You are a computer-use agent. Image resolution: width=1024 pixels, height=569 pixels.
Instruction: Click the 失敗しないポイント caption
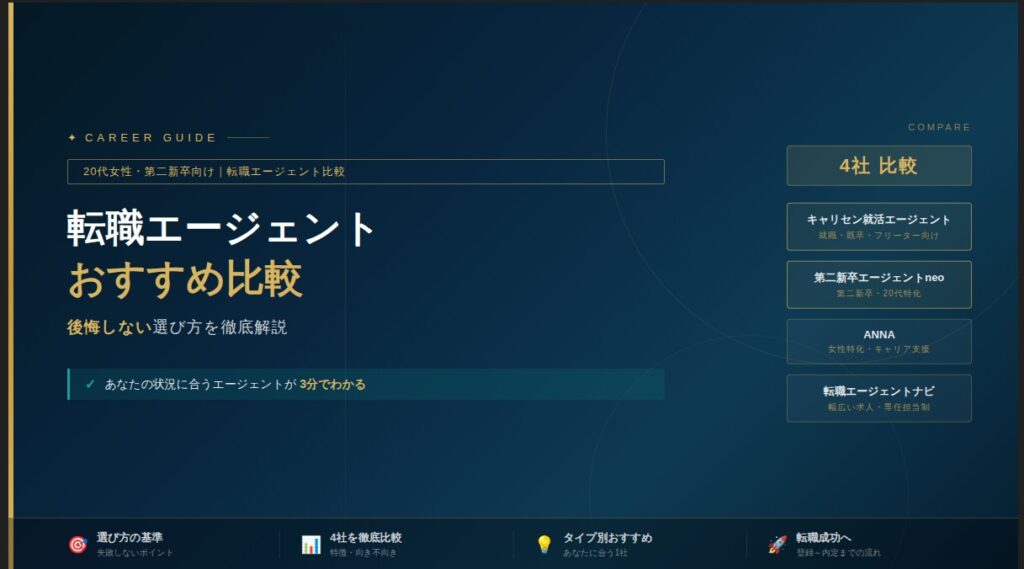point(135,553)
